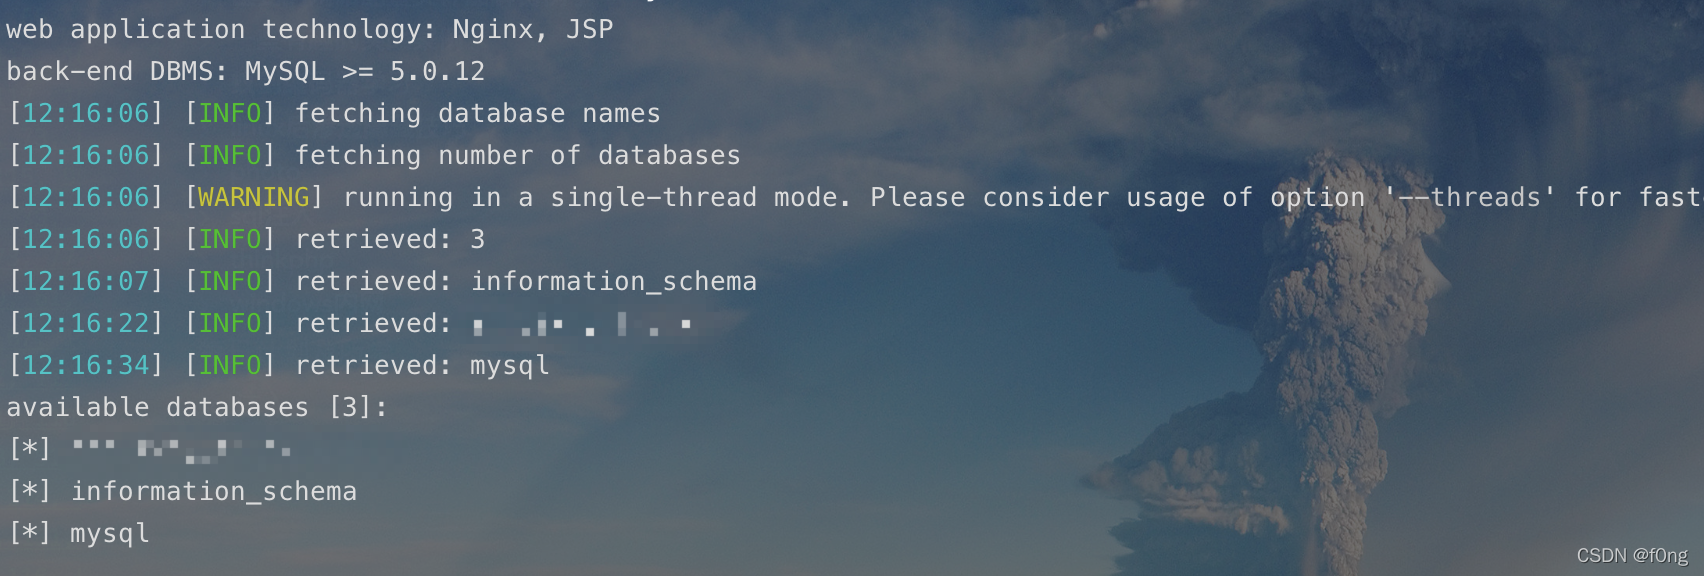The height and width of the screenshot is (576, 1704).
Task: Click the 'back-end DBMS: MySQL' line
Action: point(246,72)
